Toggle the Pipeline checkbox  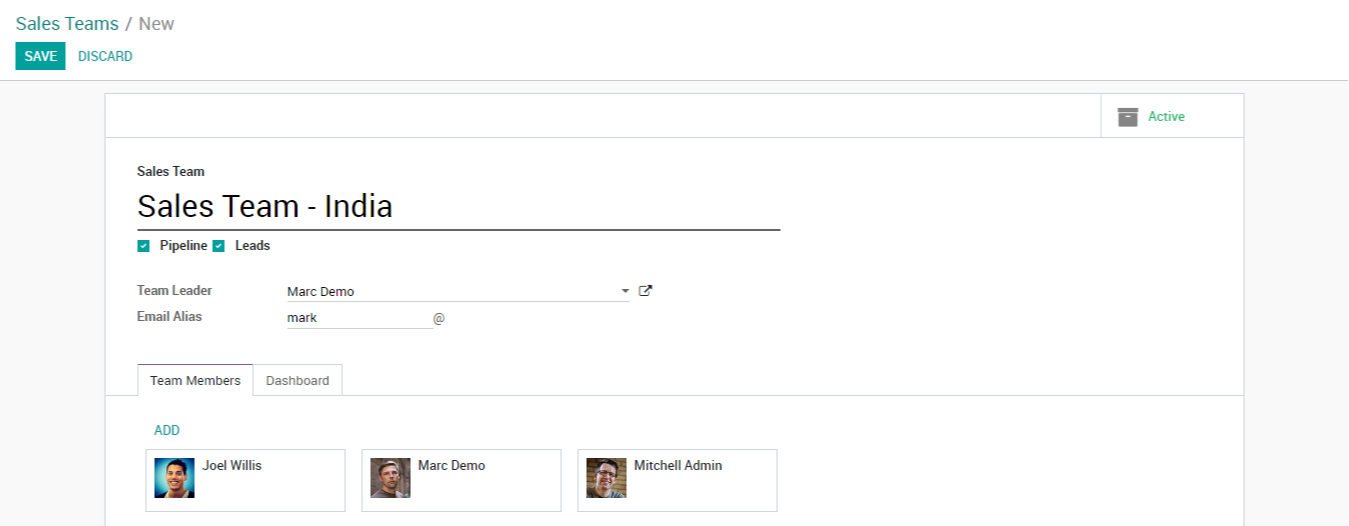click(x=144, y=246)
